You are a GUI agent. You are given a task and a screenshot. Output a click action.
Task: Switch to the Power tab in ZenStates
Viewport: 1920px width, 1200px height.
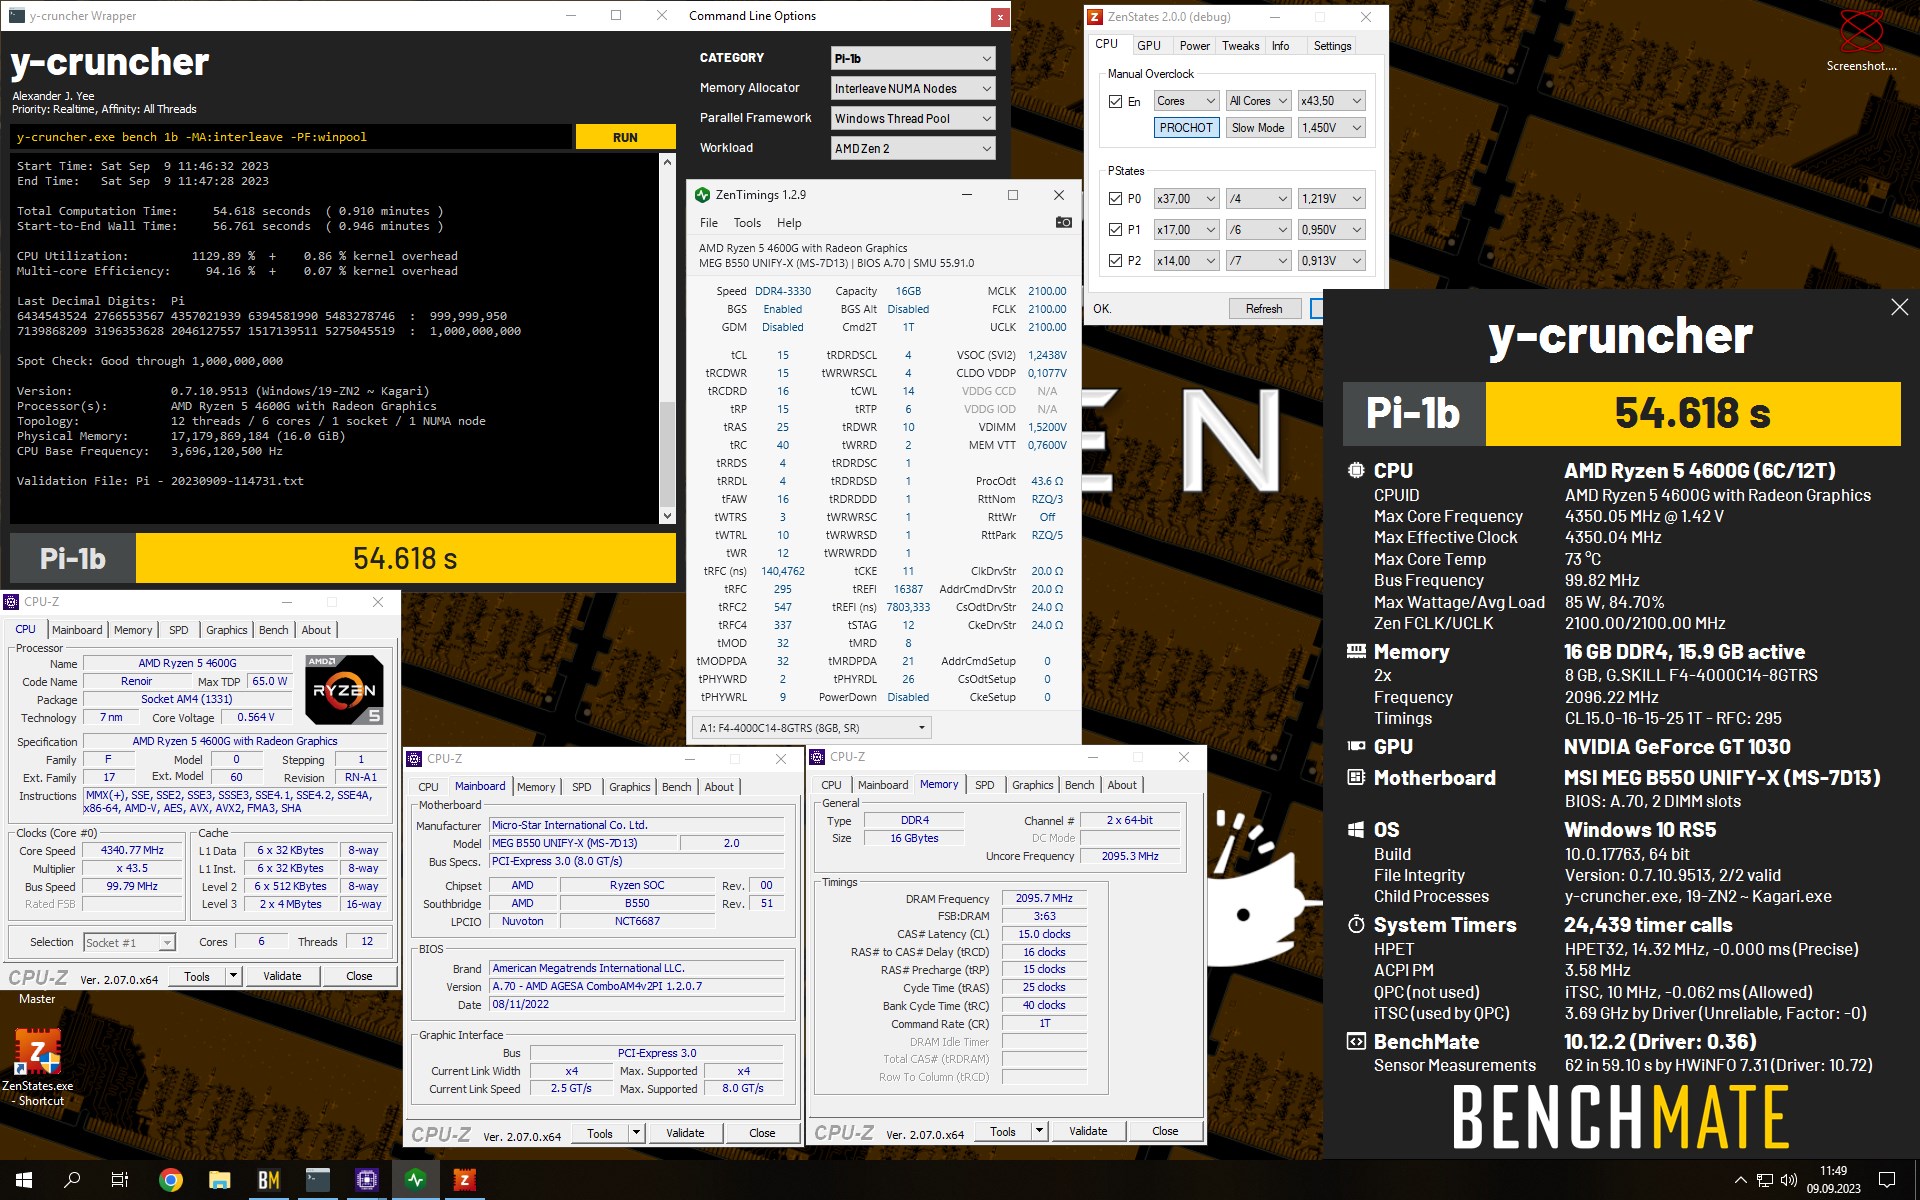click(1194, 46)
